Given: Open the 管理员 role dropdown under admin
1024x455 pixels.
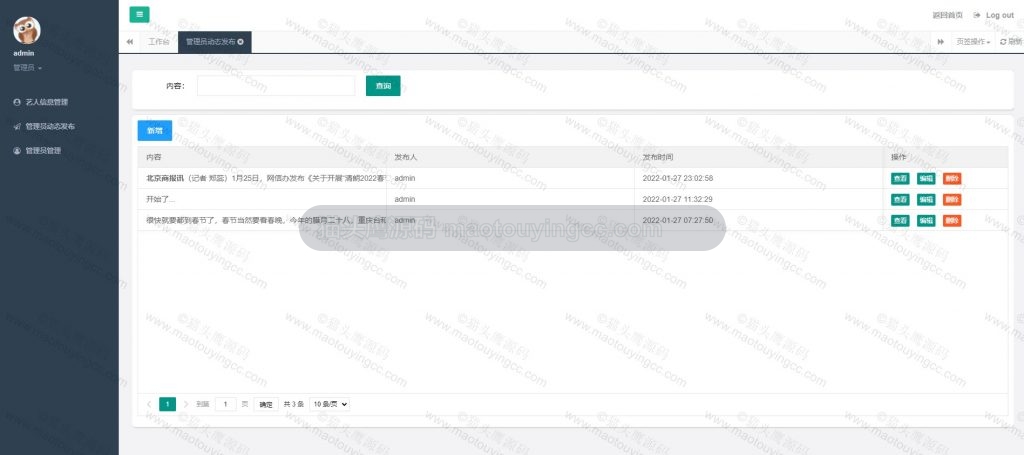Looking at the screenshot, I should coord(27,68).
